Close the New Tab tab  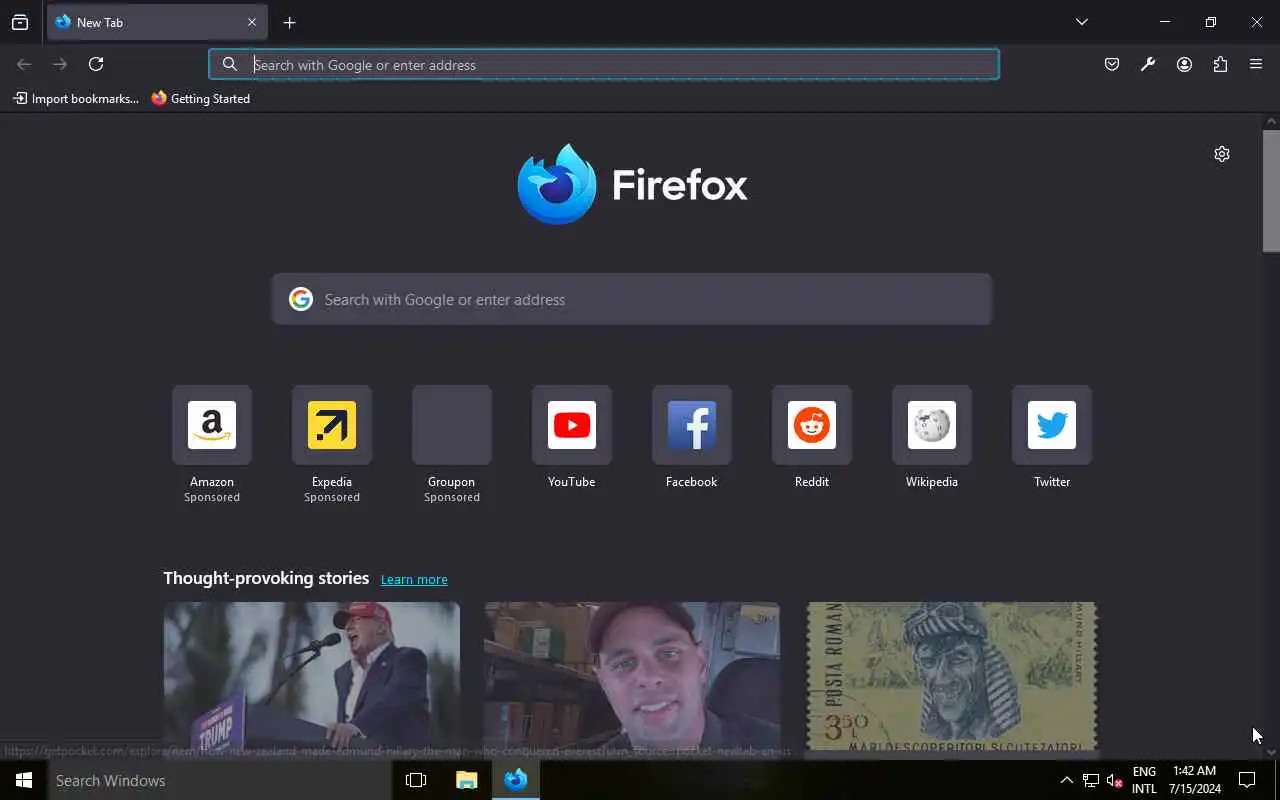tap(252, 22)
